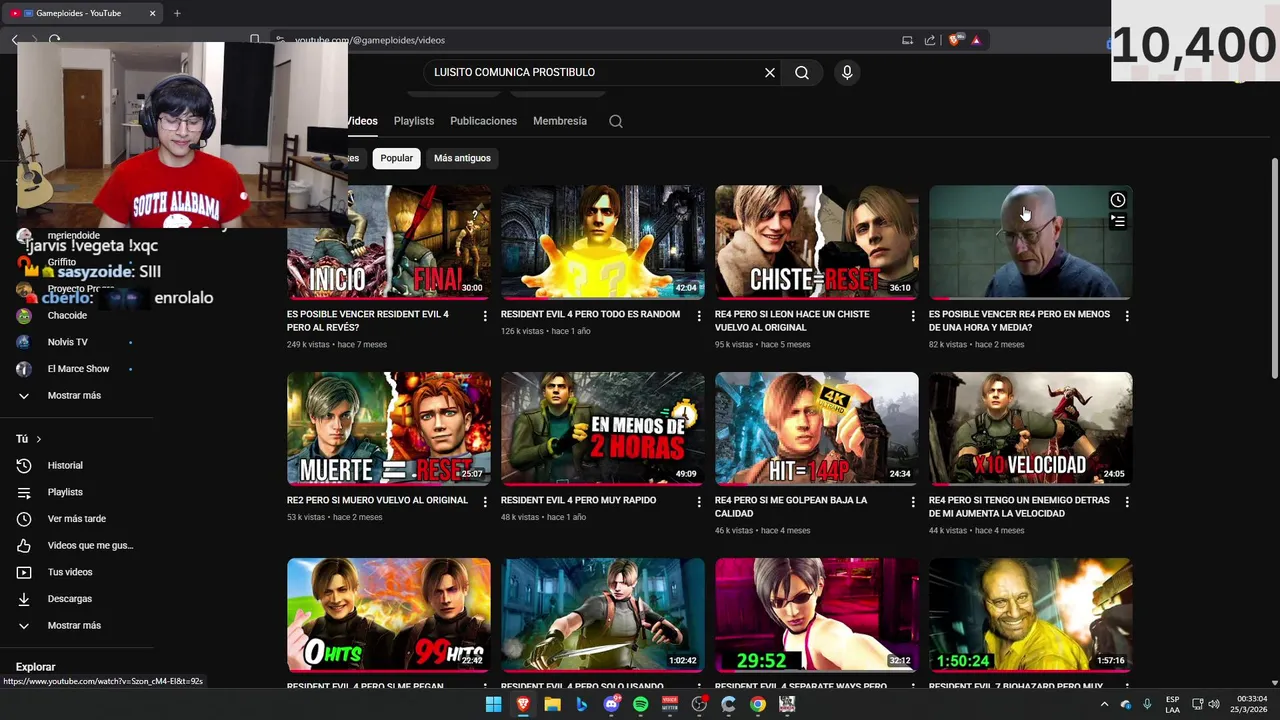
Task: Open File Explorer from the taskbar
Action: pos(552,704)
